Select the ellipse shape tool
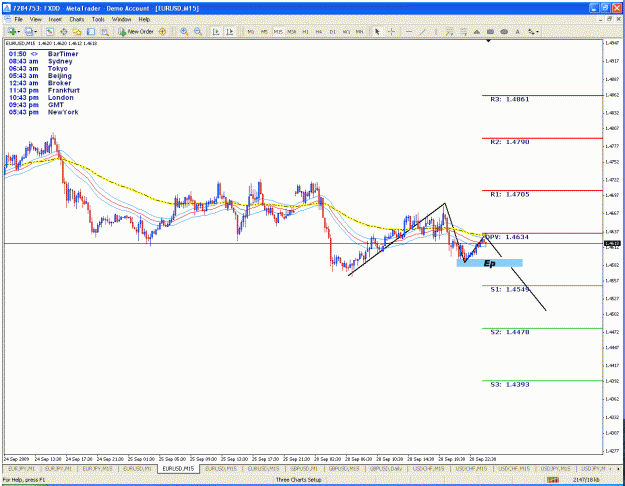The width and height of the screenshot is (625, 486). click(504, 31)
